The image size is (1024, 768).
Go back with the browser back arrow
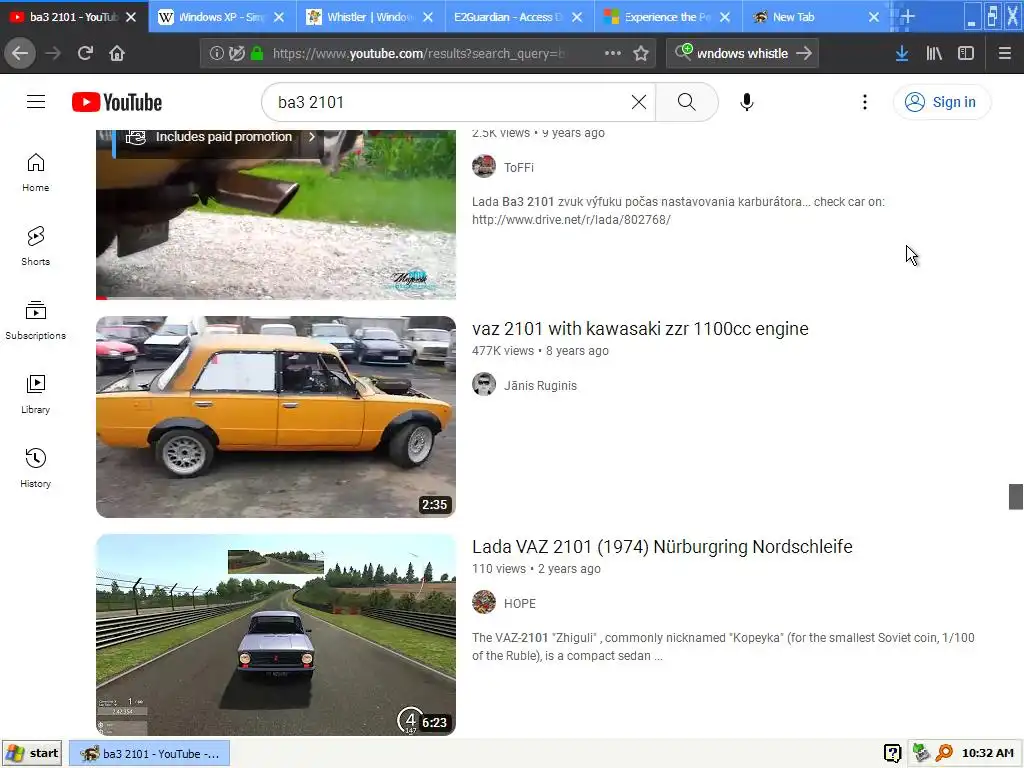pos(20,53)
